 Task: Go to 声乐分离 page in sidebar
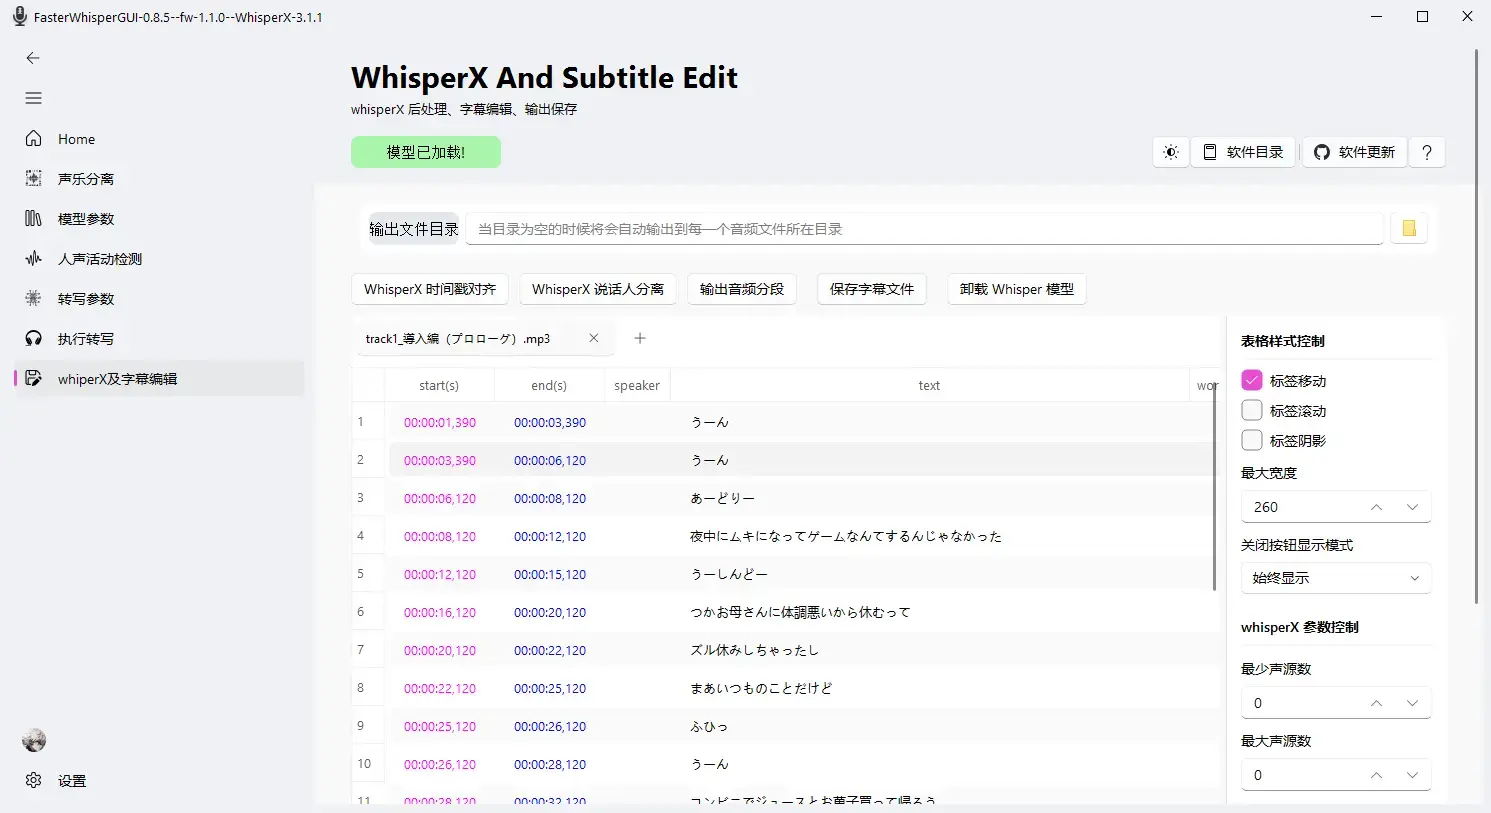86,179
